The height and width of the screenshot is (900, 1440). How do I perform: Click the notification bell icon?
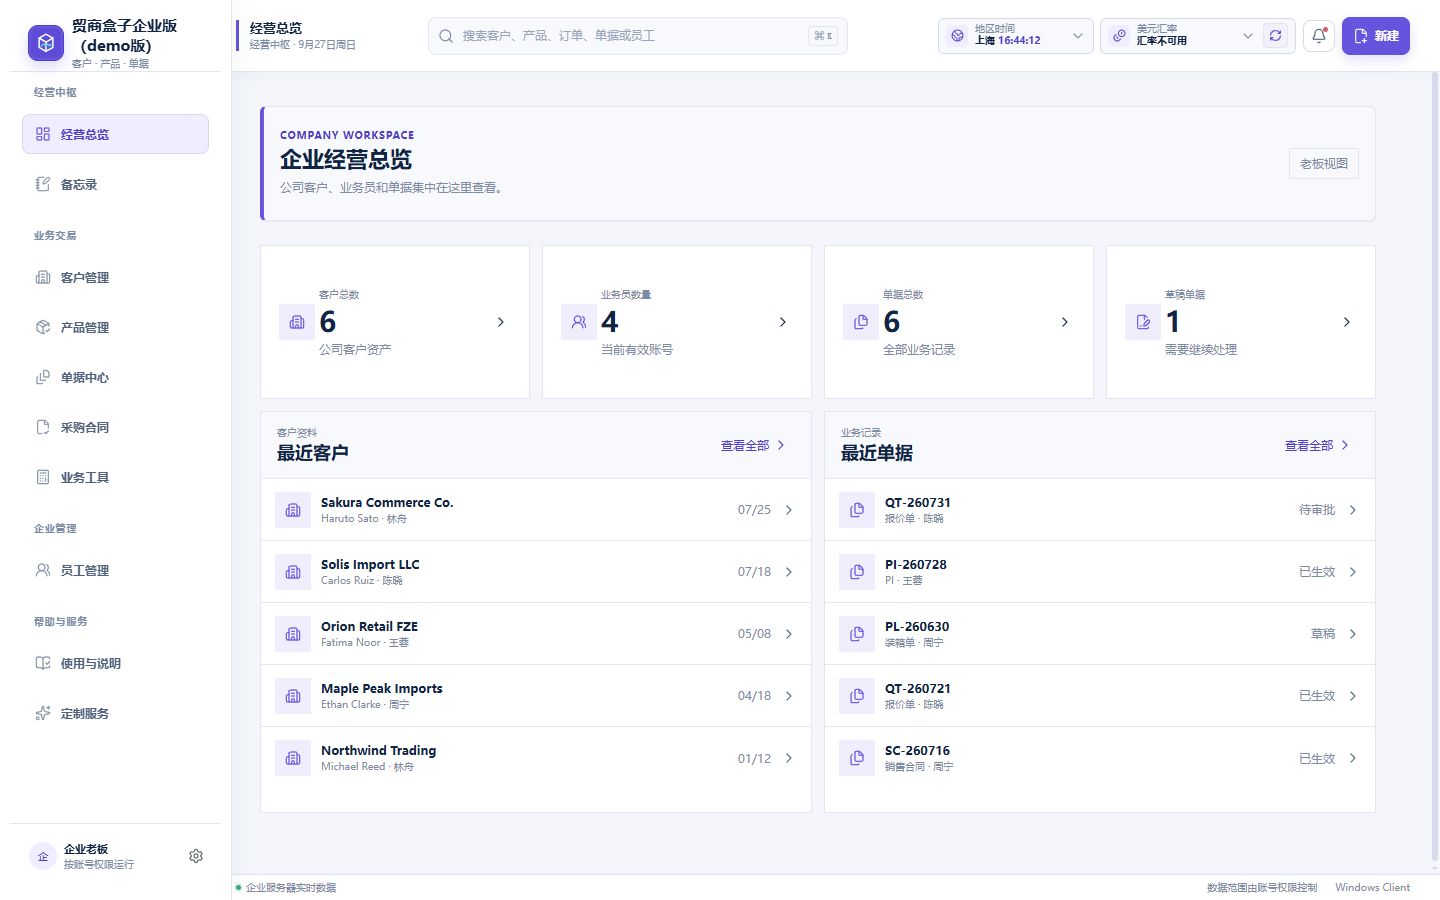[1319, 36]
